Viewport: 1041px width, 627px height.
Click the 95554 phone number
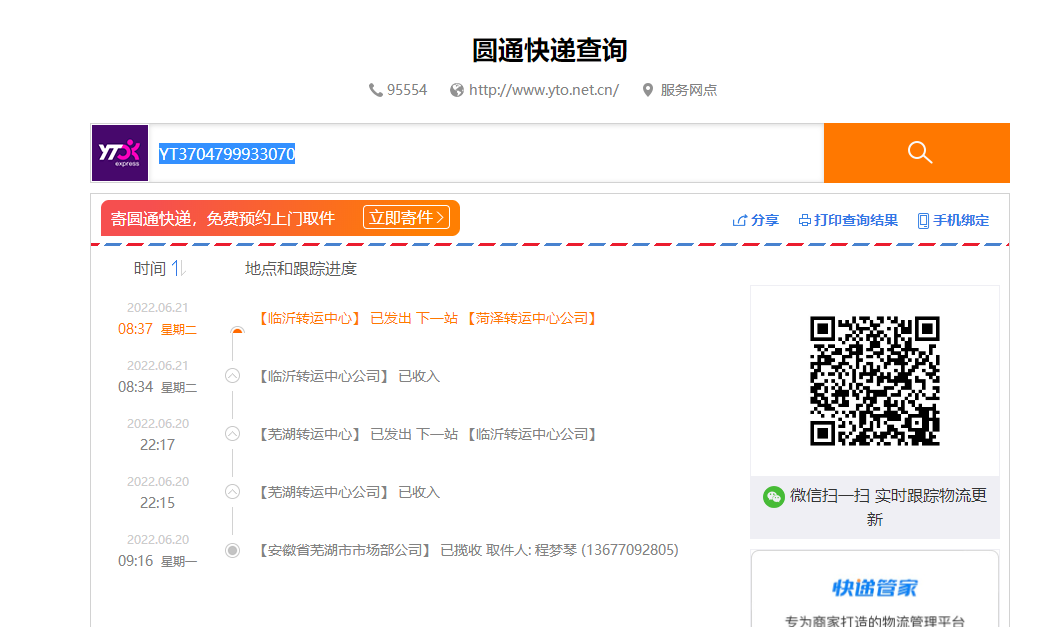pos(407,90)
